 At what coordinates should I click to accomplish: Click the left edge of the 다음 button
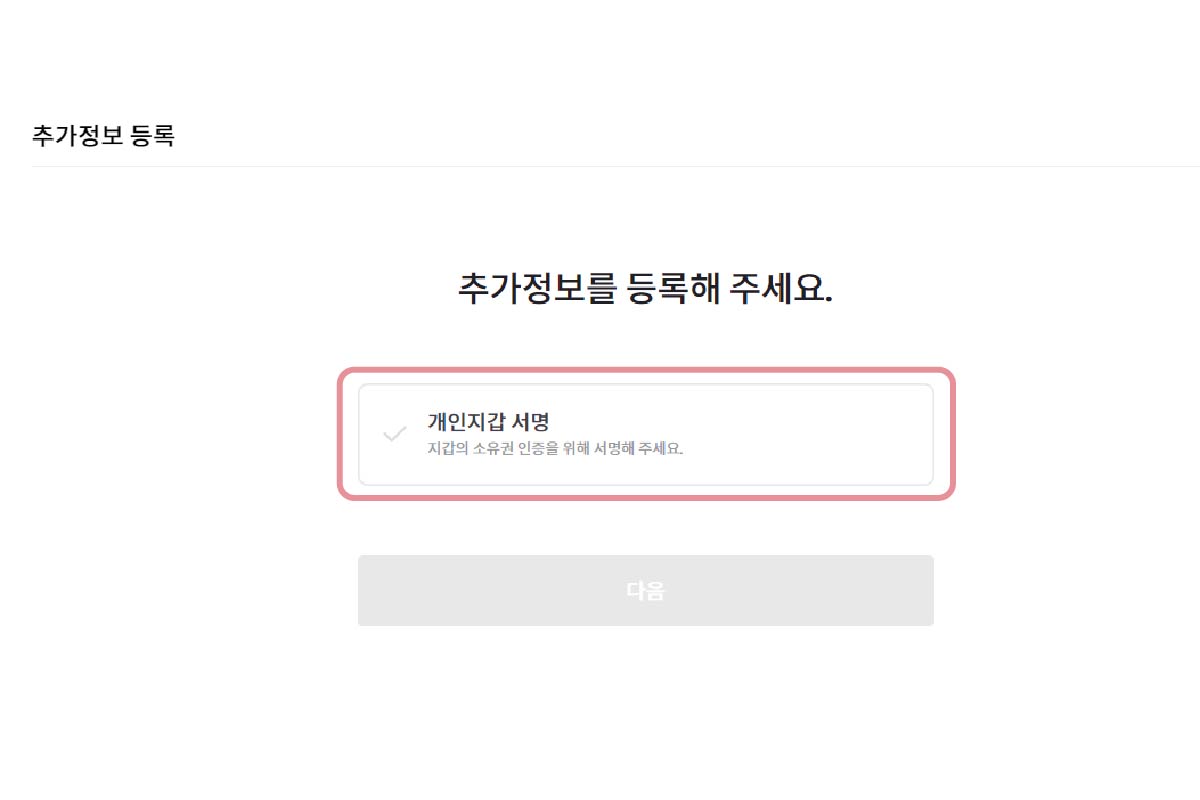tap(366, 590)
